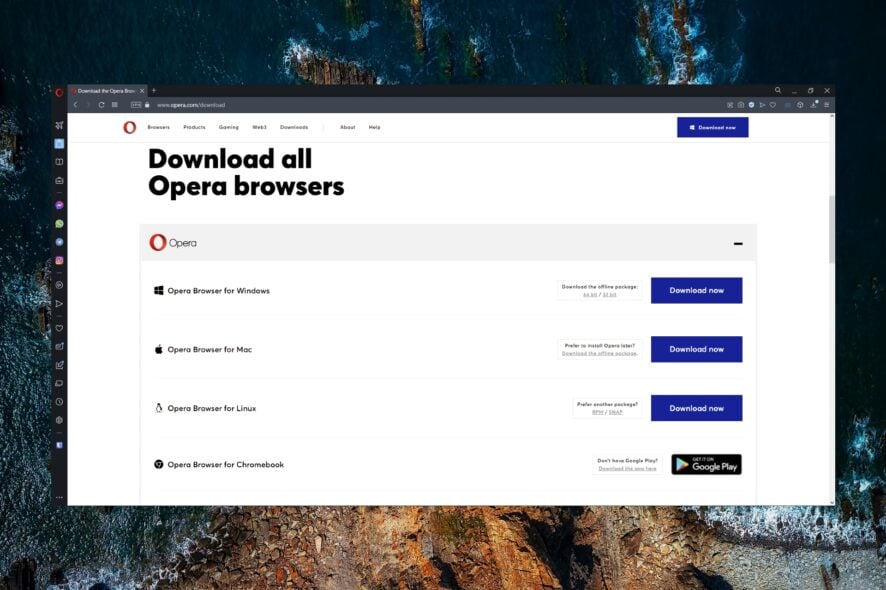Screen dimensions: 886x590
Task: Open tab search magnifier in title bar
Action: pos(778,90)
